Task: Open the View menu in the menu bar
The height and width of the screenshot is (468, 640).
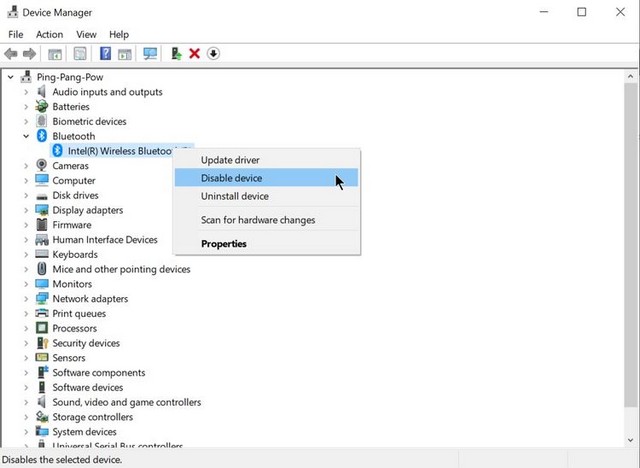Action: 86,34
